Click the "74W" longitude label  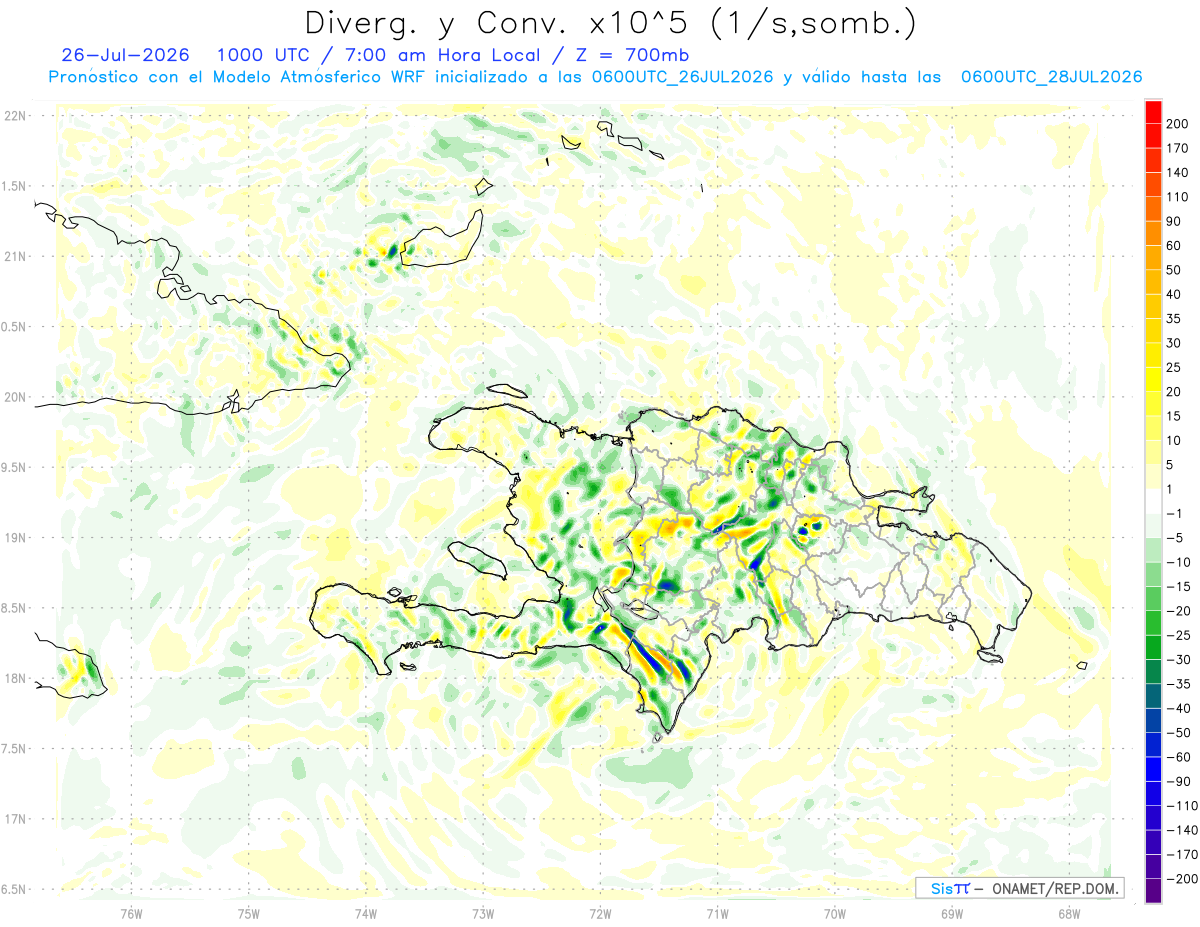tap(366, 913)
